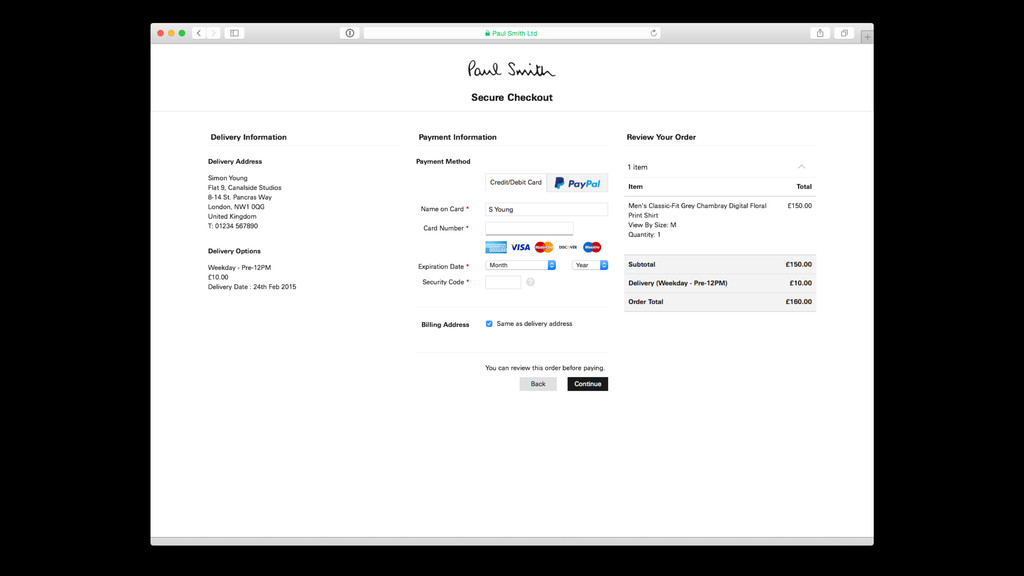This screenshot has height=576, width=1024.
Task: Click the T: 01234 567890 phone line
Action: pyautogui.click(x=232, y=226)
